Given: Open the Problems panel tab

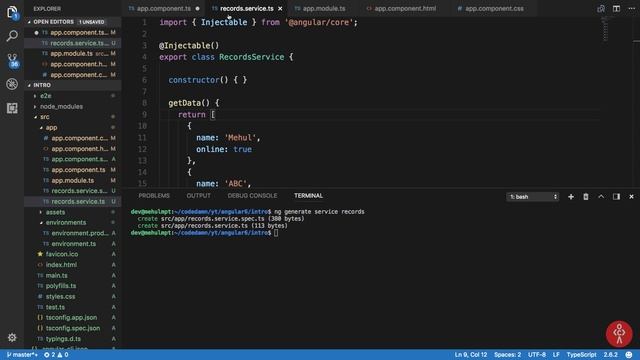Looking at the screenshot, I should coord(154,196).
